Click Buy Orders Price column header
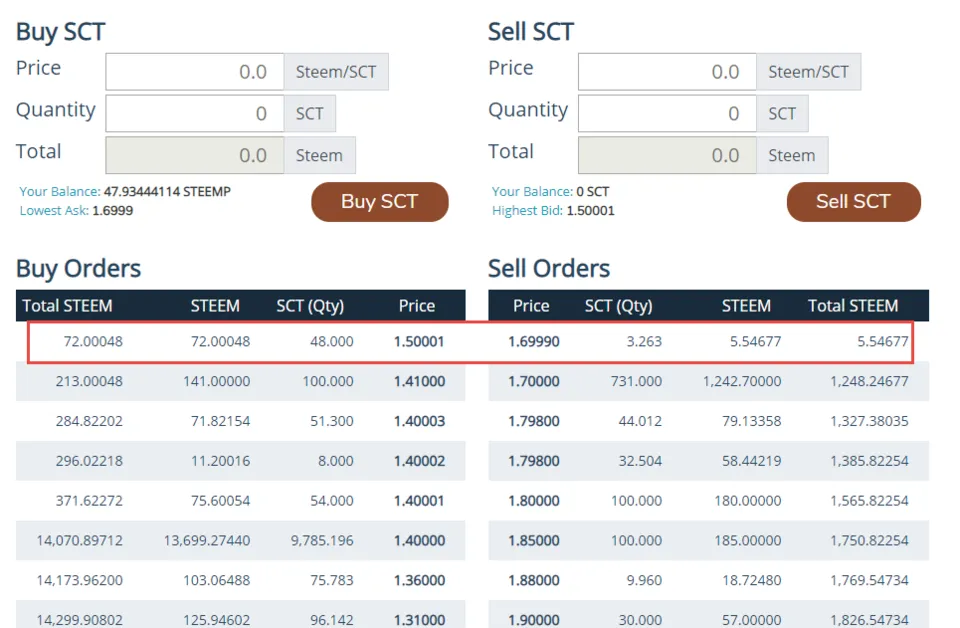The width and height of the screenshot is (960, 628). click(x=417, y=305)
